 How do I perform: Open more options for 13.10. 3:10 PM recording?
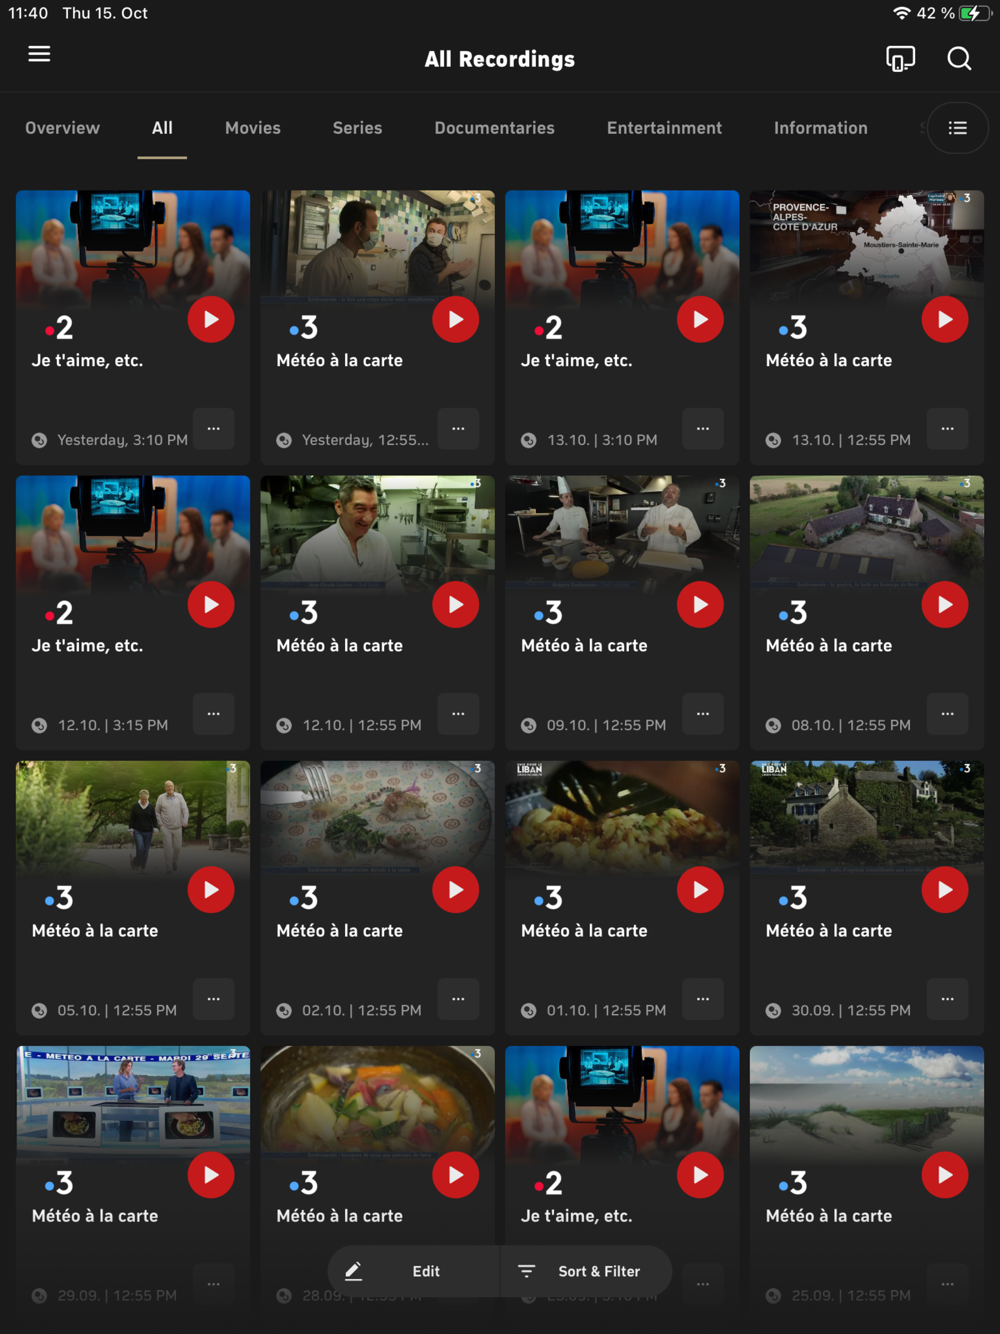[703, 428]
